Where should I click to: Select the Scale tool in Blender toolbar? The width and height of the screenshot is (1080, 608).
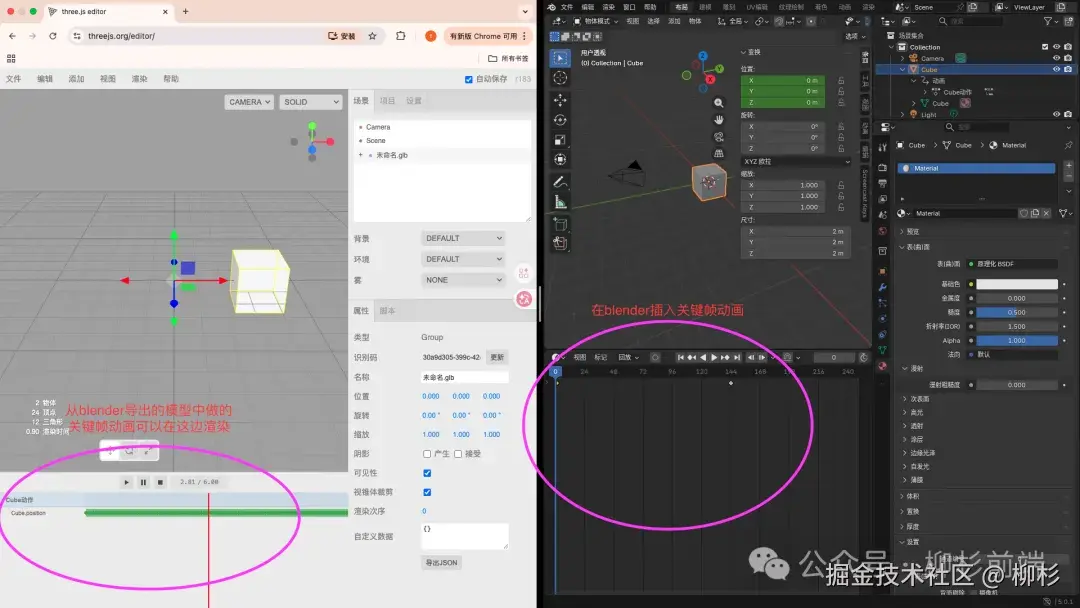click(x=560, y=140)
